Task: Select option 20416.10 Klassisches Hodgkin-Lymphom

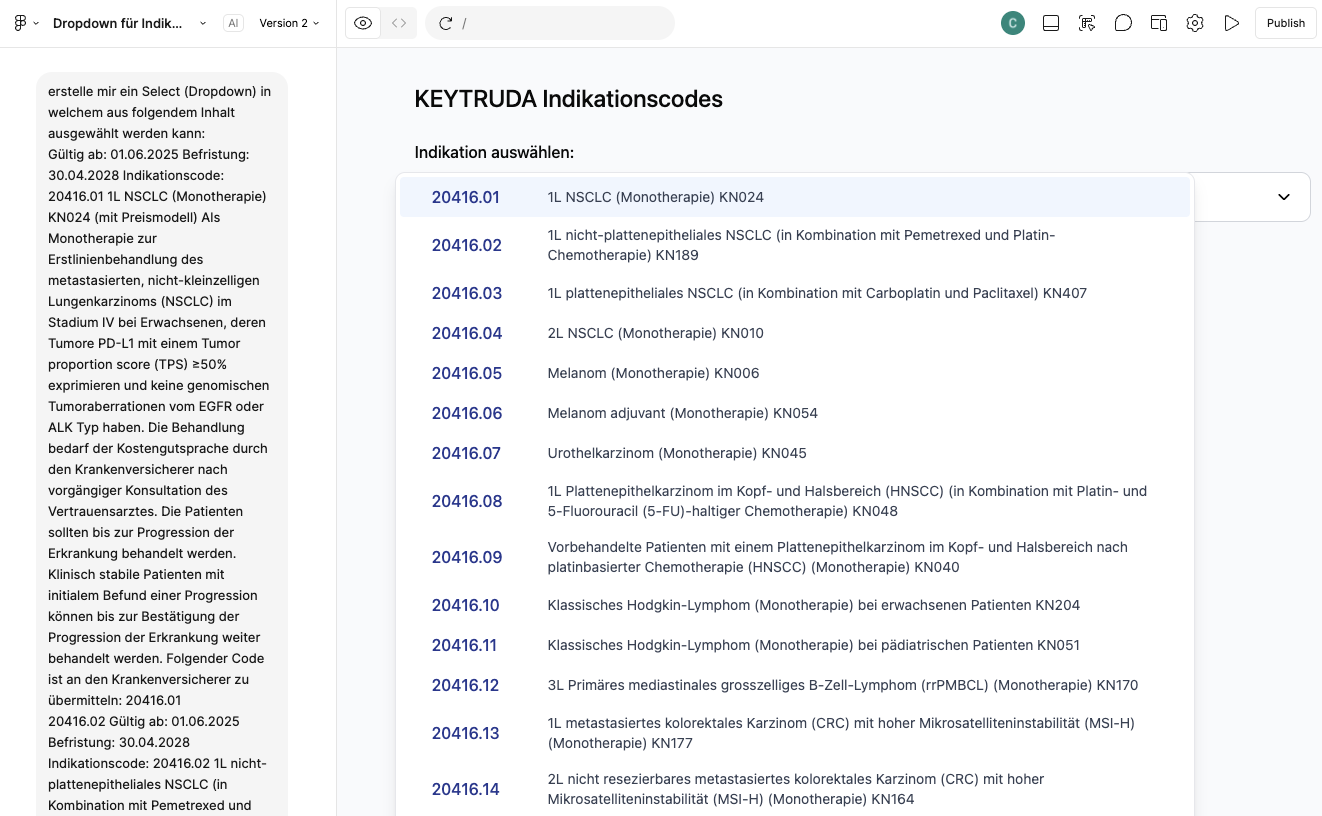Action: click(795, 605)
